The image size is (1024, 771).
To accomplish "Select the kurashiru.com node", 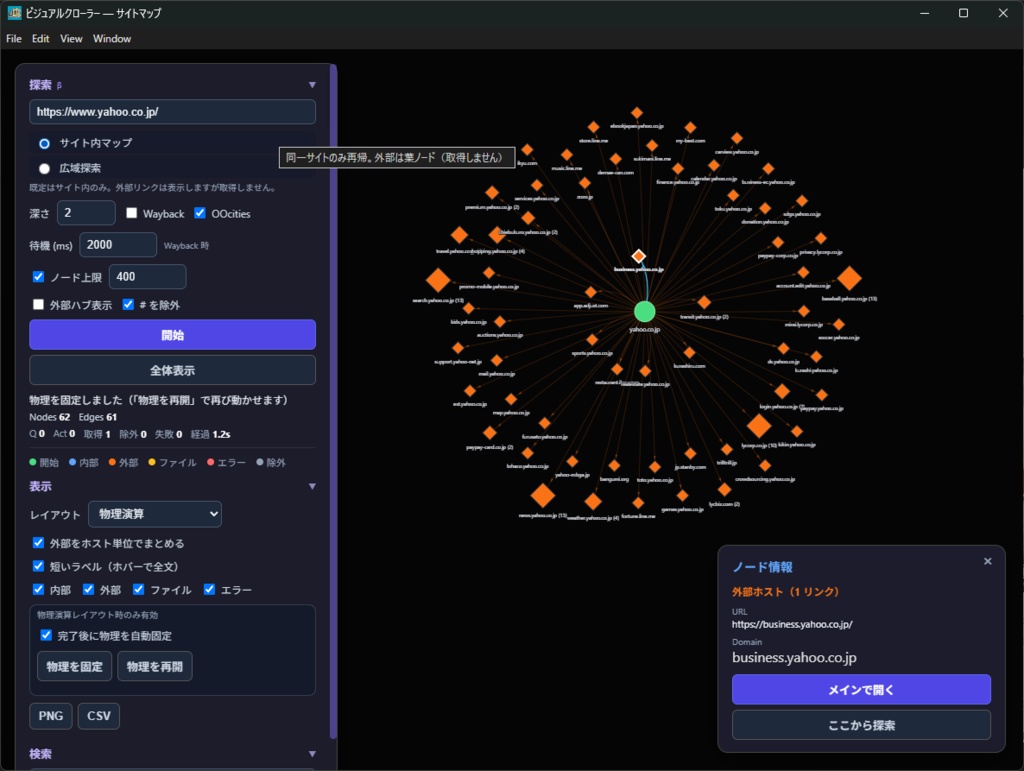I will 689,353.
